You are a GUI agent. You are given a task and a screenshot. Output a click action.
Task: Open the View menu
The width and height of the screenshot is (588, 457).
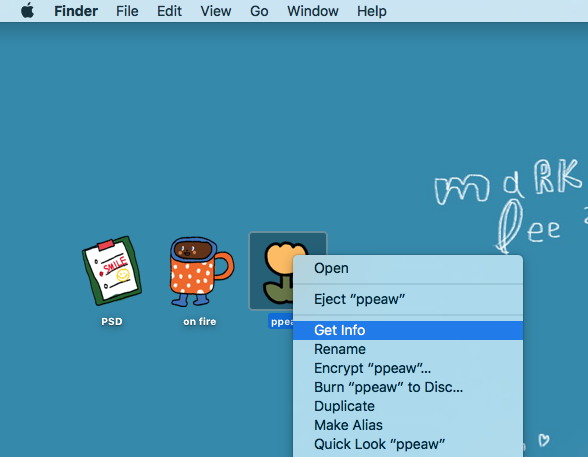[216, 11]
